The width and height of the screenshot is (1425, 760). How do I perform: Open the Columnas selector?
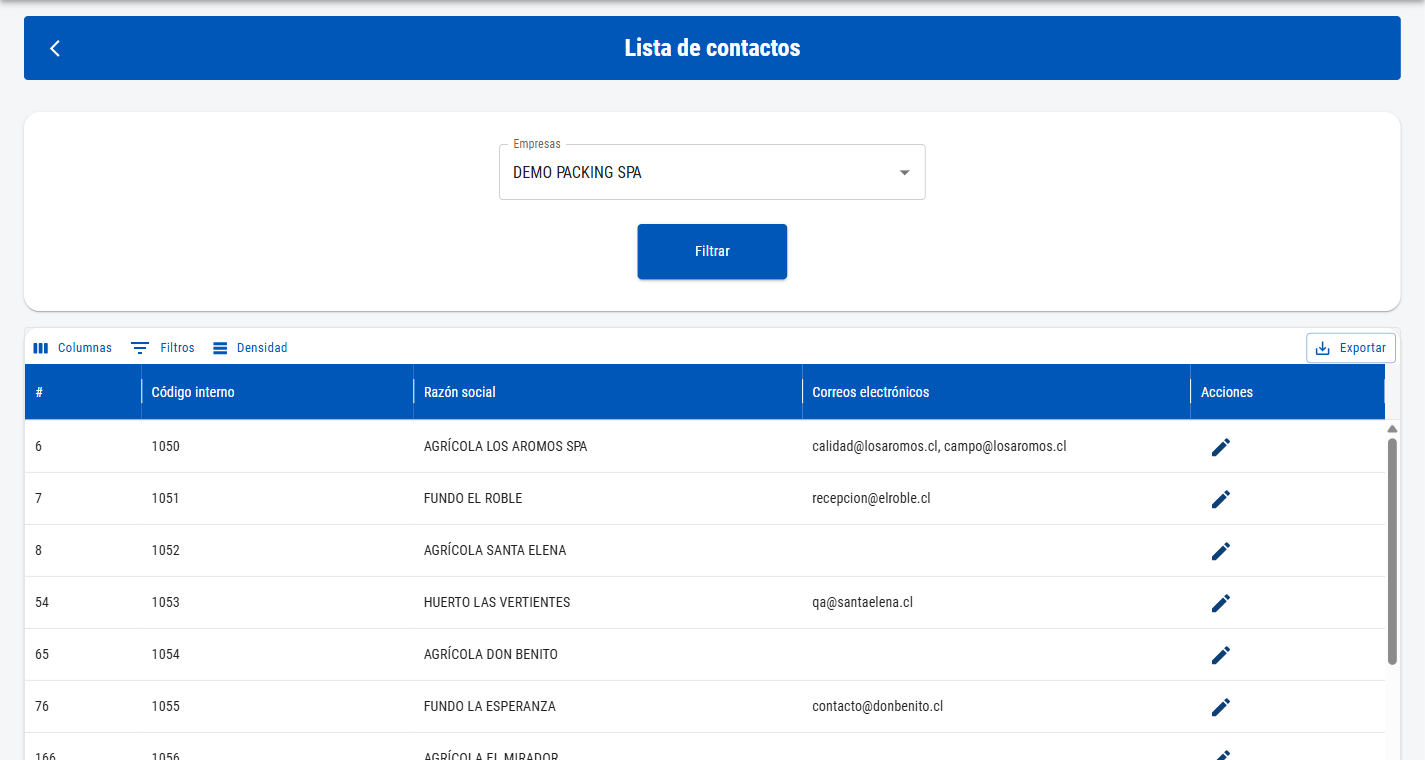[x=72, y=348]
